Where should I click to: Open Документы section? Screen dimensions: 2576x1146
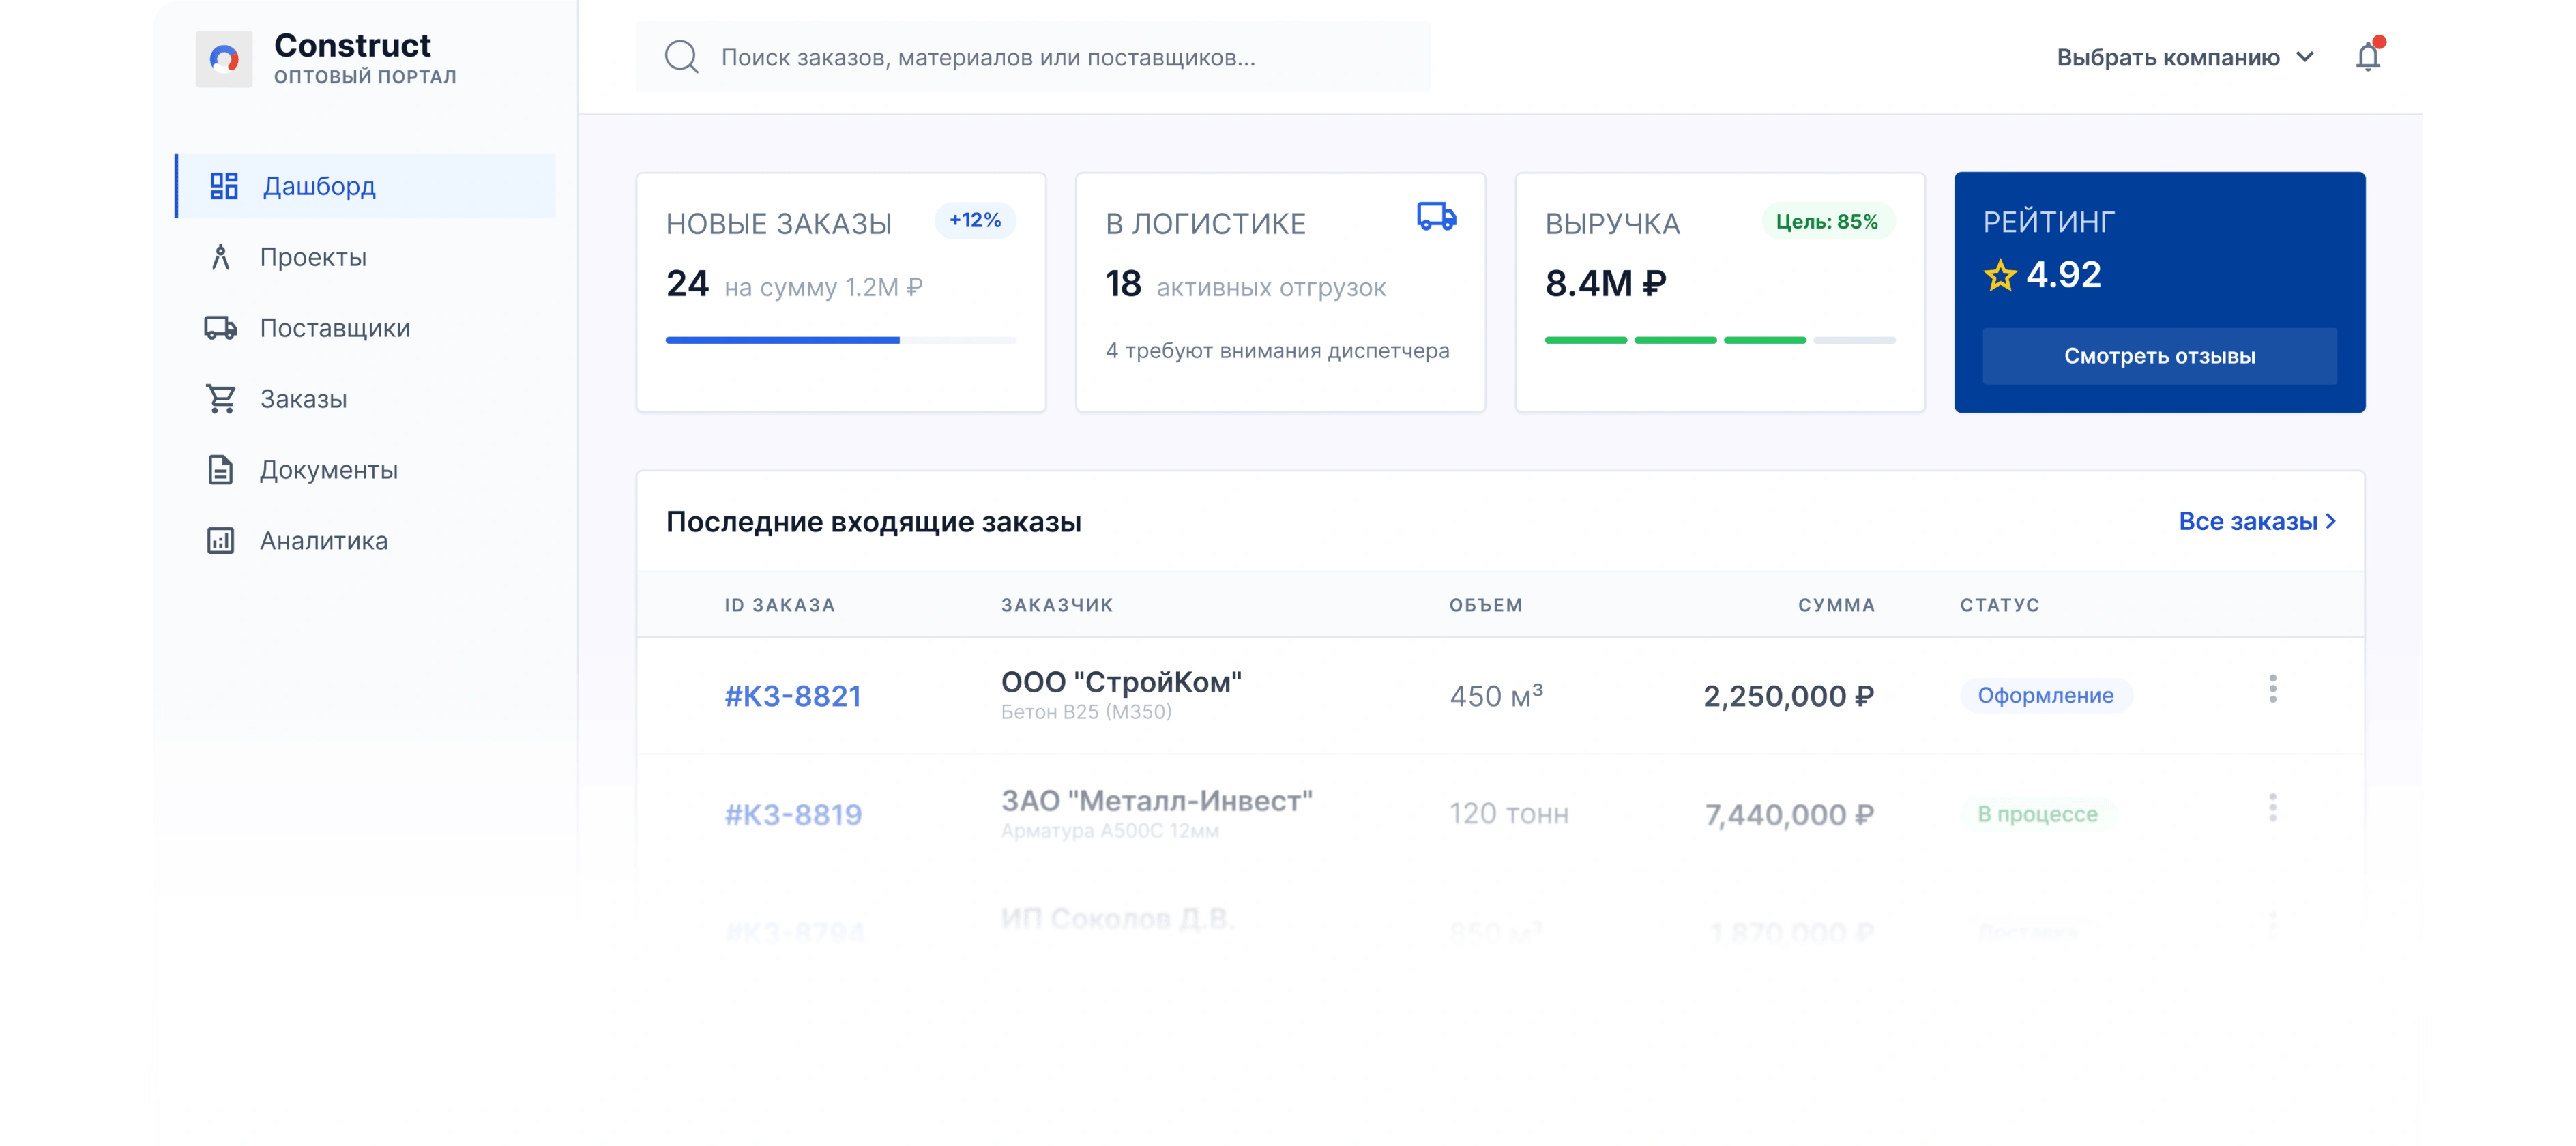coord(366,470)
